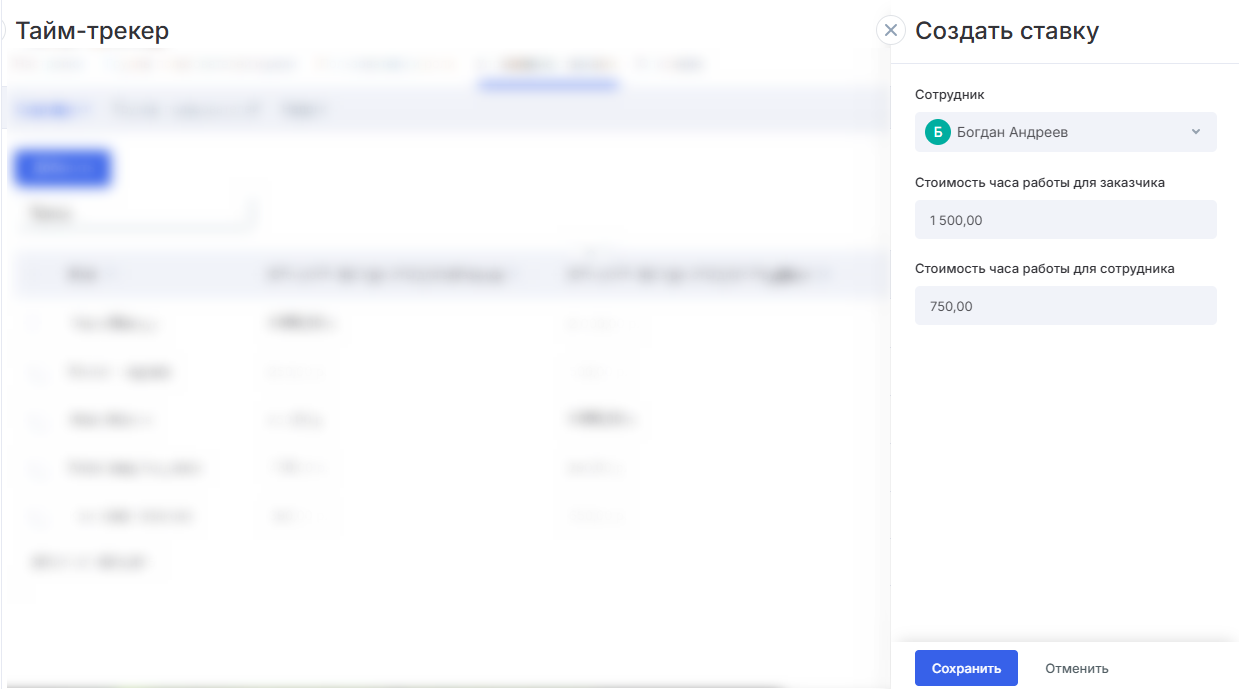Click the employee hourly cost field 750,00
1239x689 pixels.
click(x=1065, y=306)
